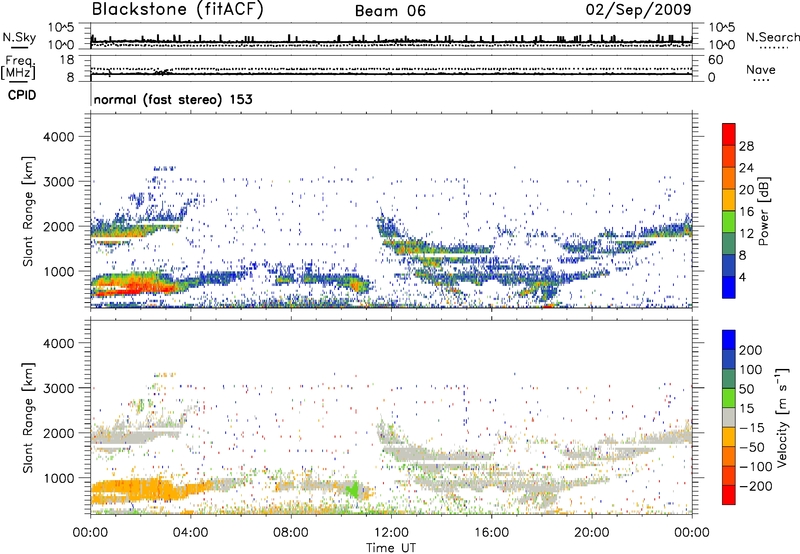The height and width of the screenshot is (554, 800).
Task: Click the N.Sky legend label
Action: tap(19, 37)
